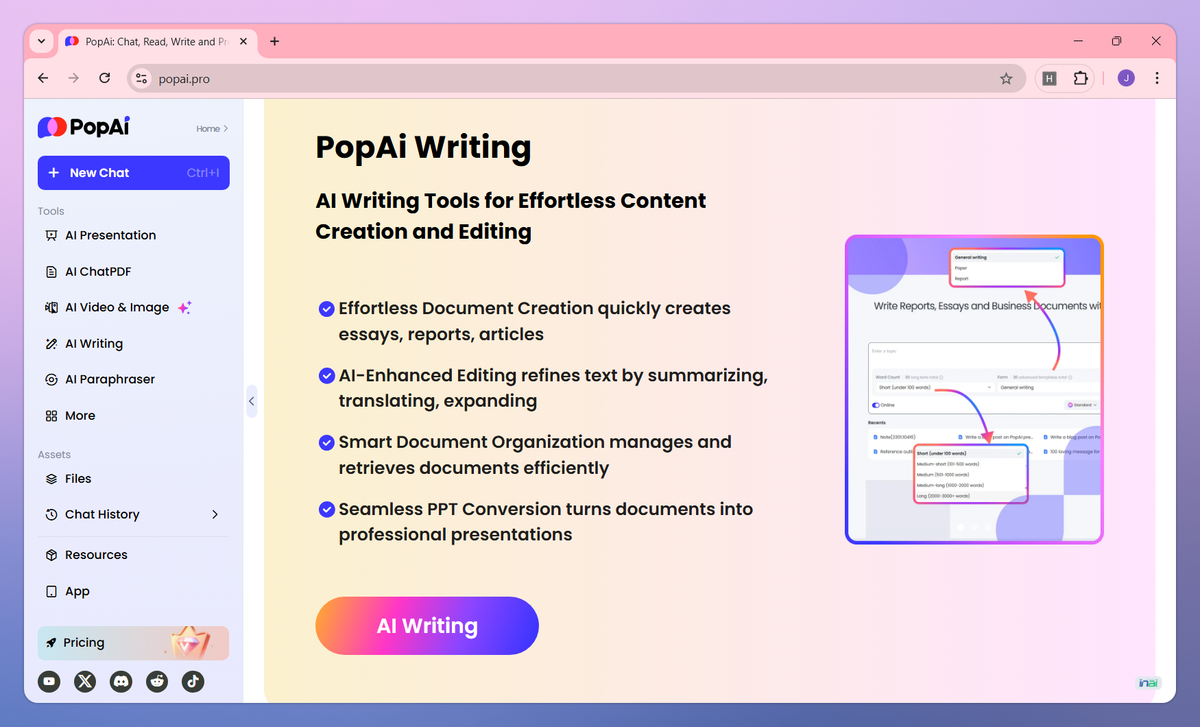Toggle the browser extensions panel

(x=1081, y=78)
